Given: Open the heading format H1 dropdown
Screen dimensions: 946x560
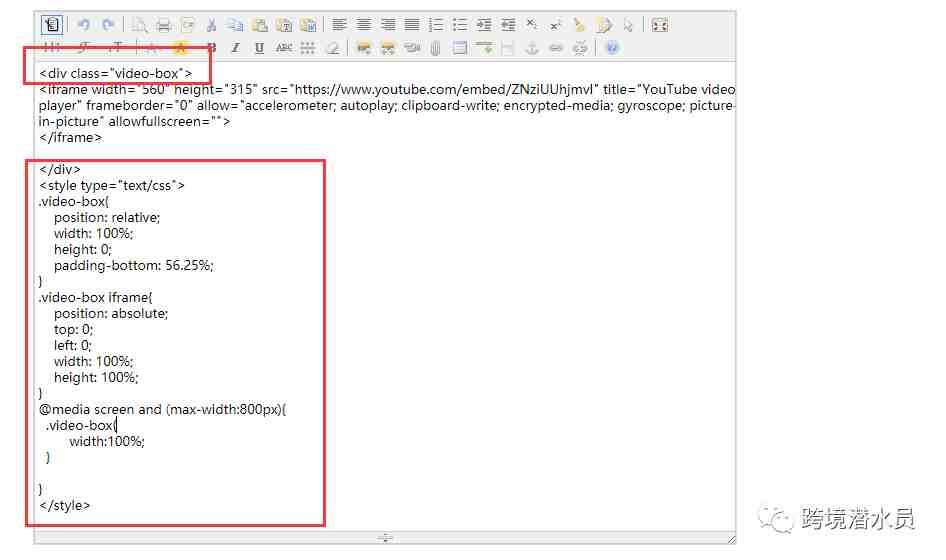Looking at the screenshot, I should click(x=52, y=48).
